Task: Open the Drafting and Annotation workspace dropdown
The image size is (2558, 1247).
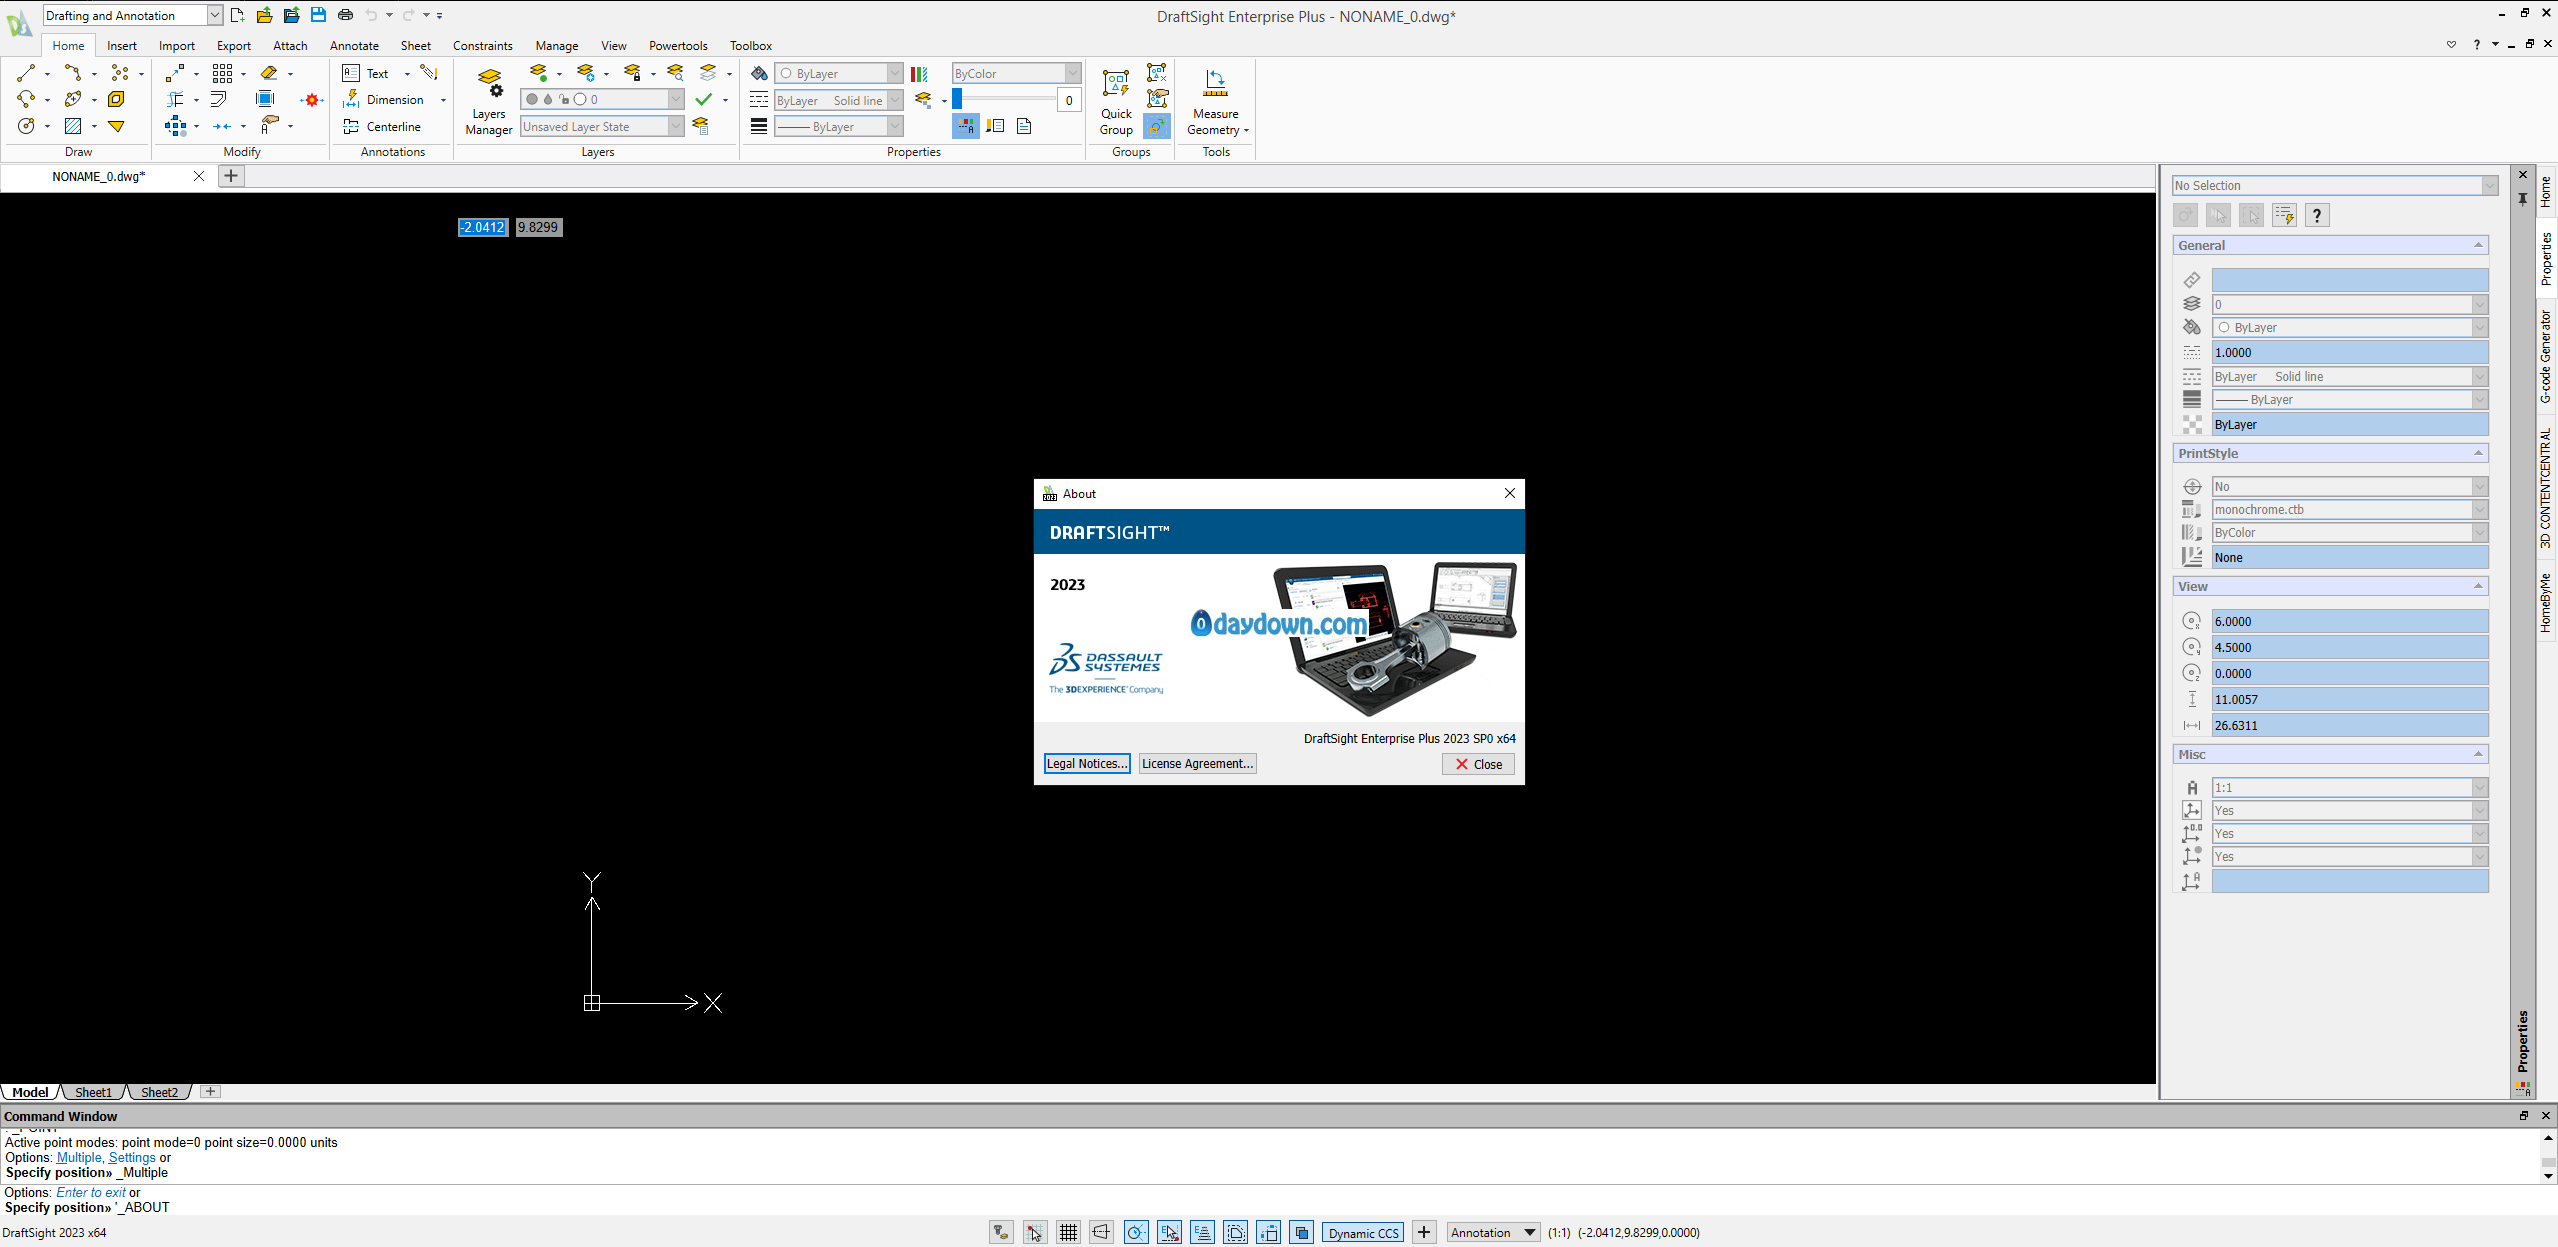Action: [214, 15]
